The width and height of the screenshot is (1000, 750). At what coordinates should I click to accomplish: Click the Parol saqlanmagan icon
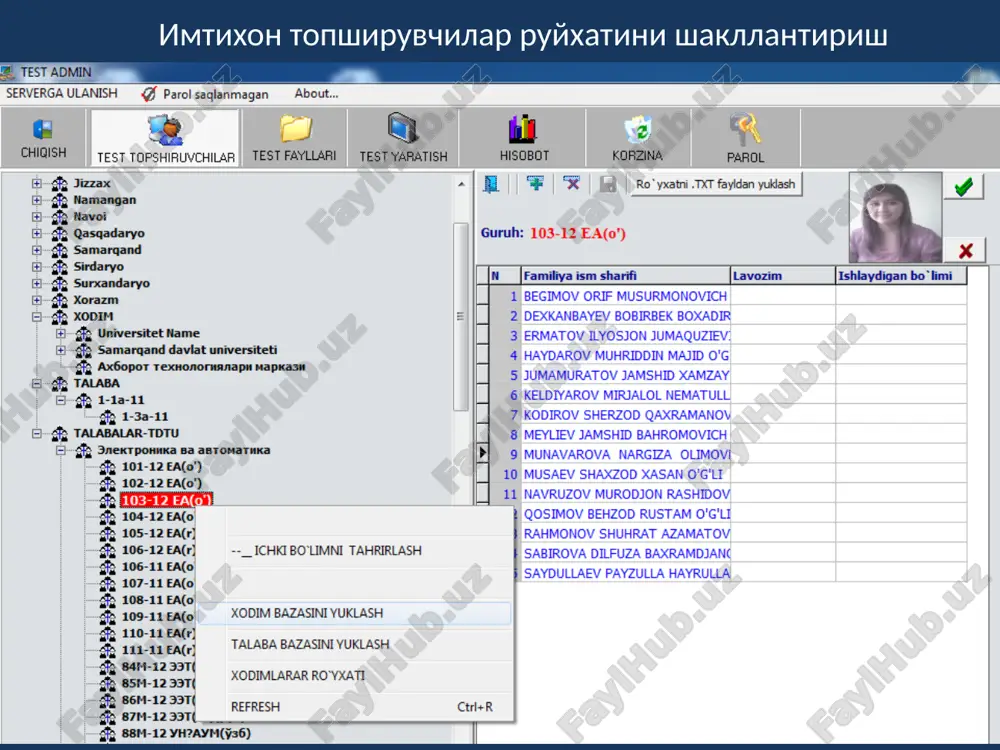coord(149,94)
